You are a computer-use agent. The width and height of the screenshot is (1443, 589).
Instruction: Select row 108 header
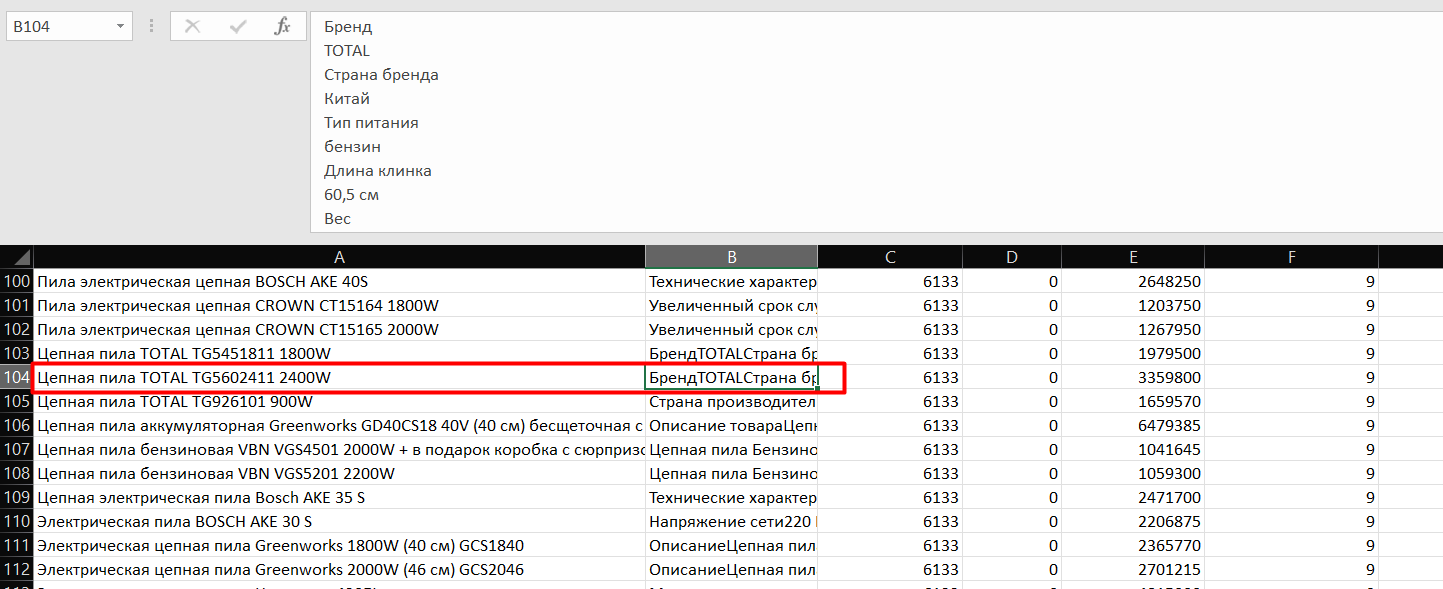(x=17, y=473)
